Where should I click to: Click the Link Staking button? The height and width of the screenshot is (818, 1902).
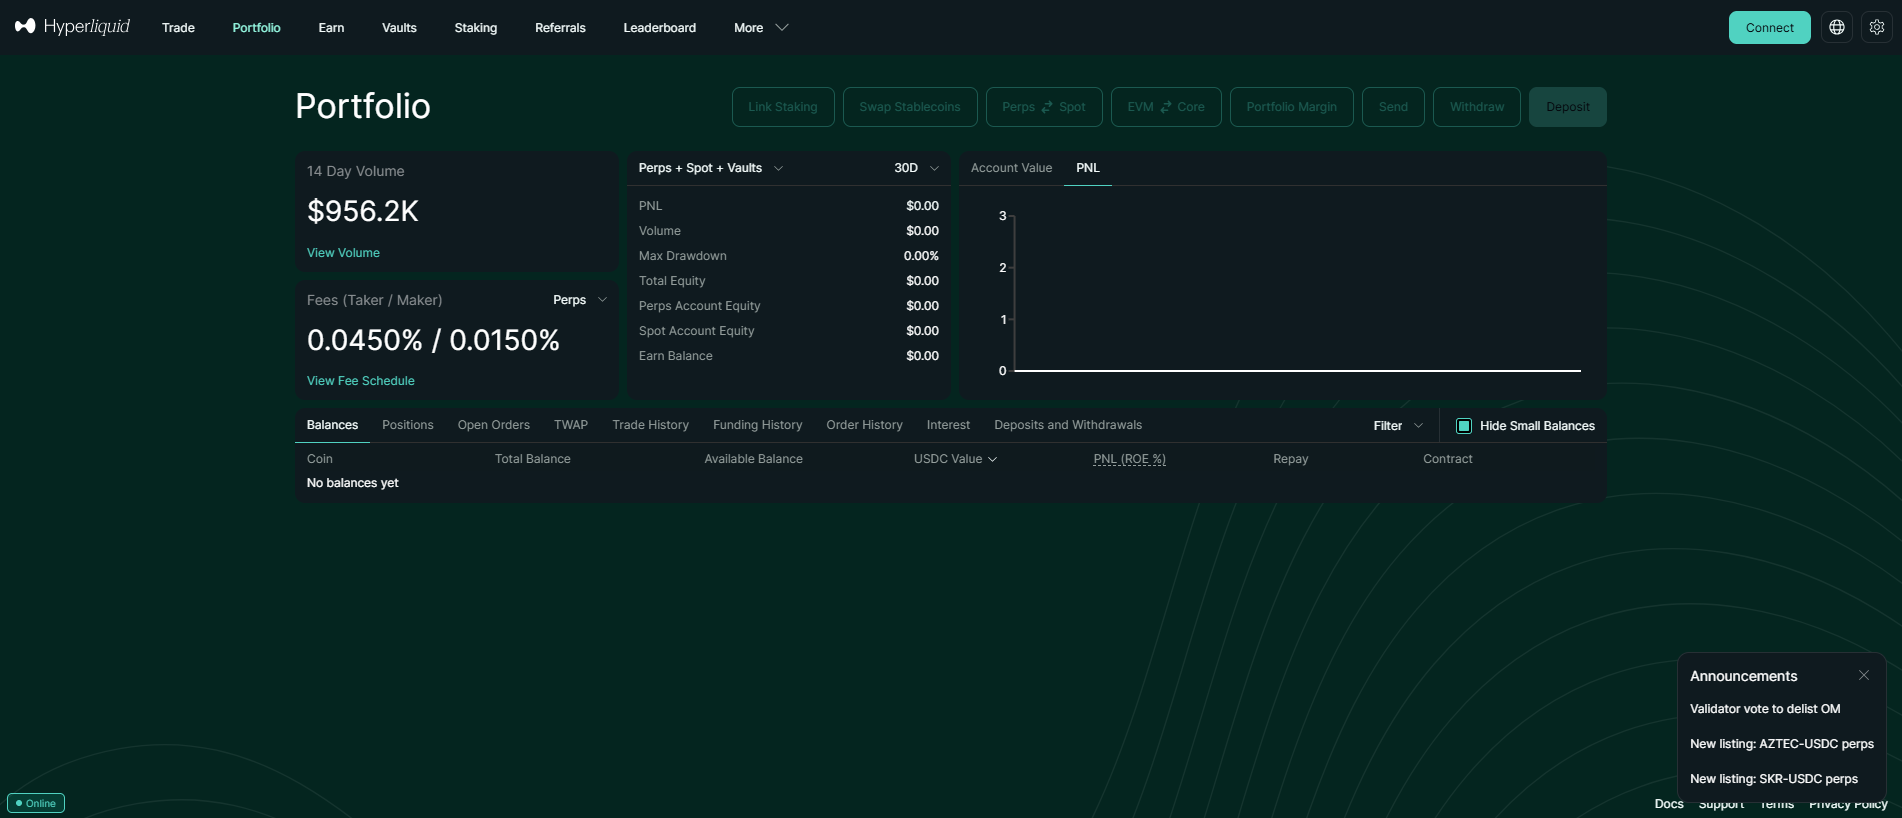tap(783, 107)
